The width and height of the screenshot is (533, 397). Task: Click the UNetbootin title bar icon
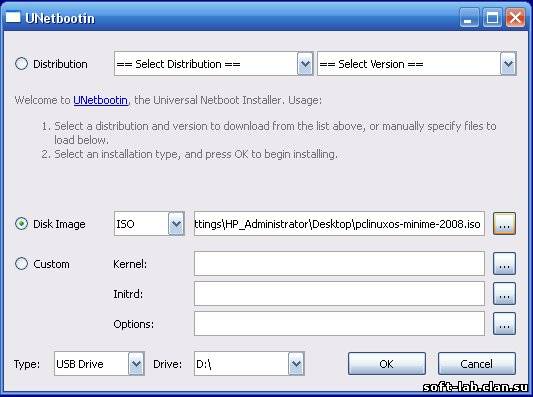[x=13, y=17]
